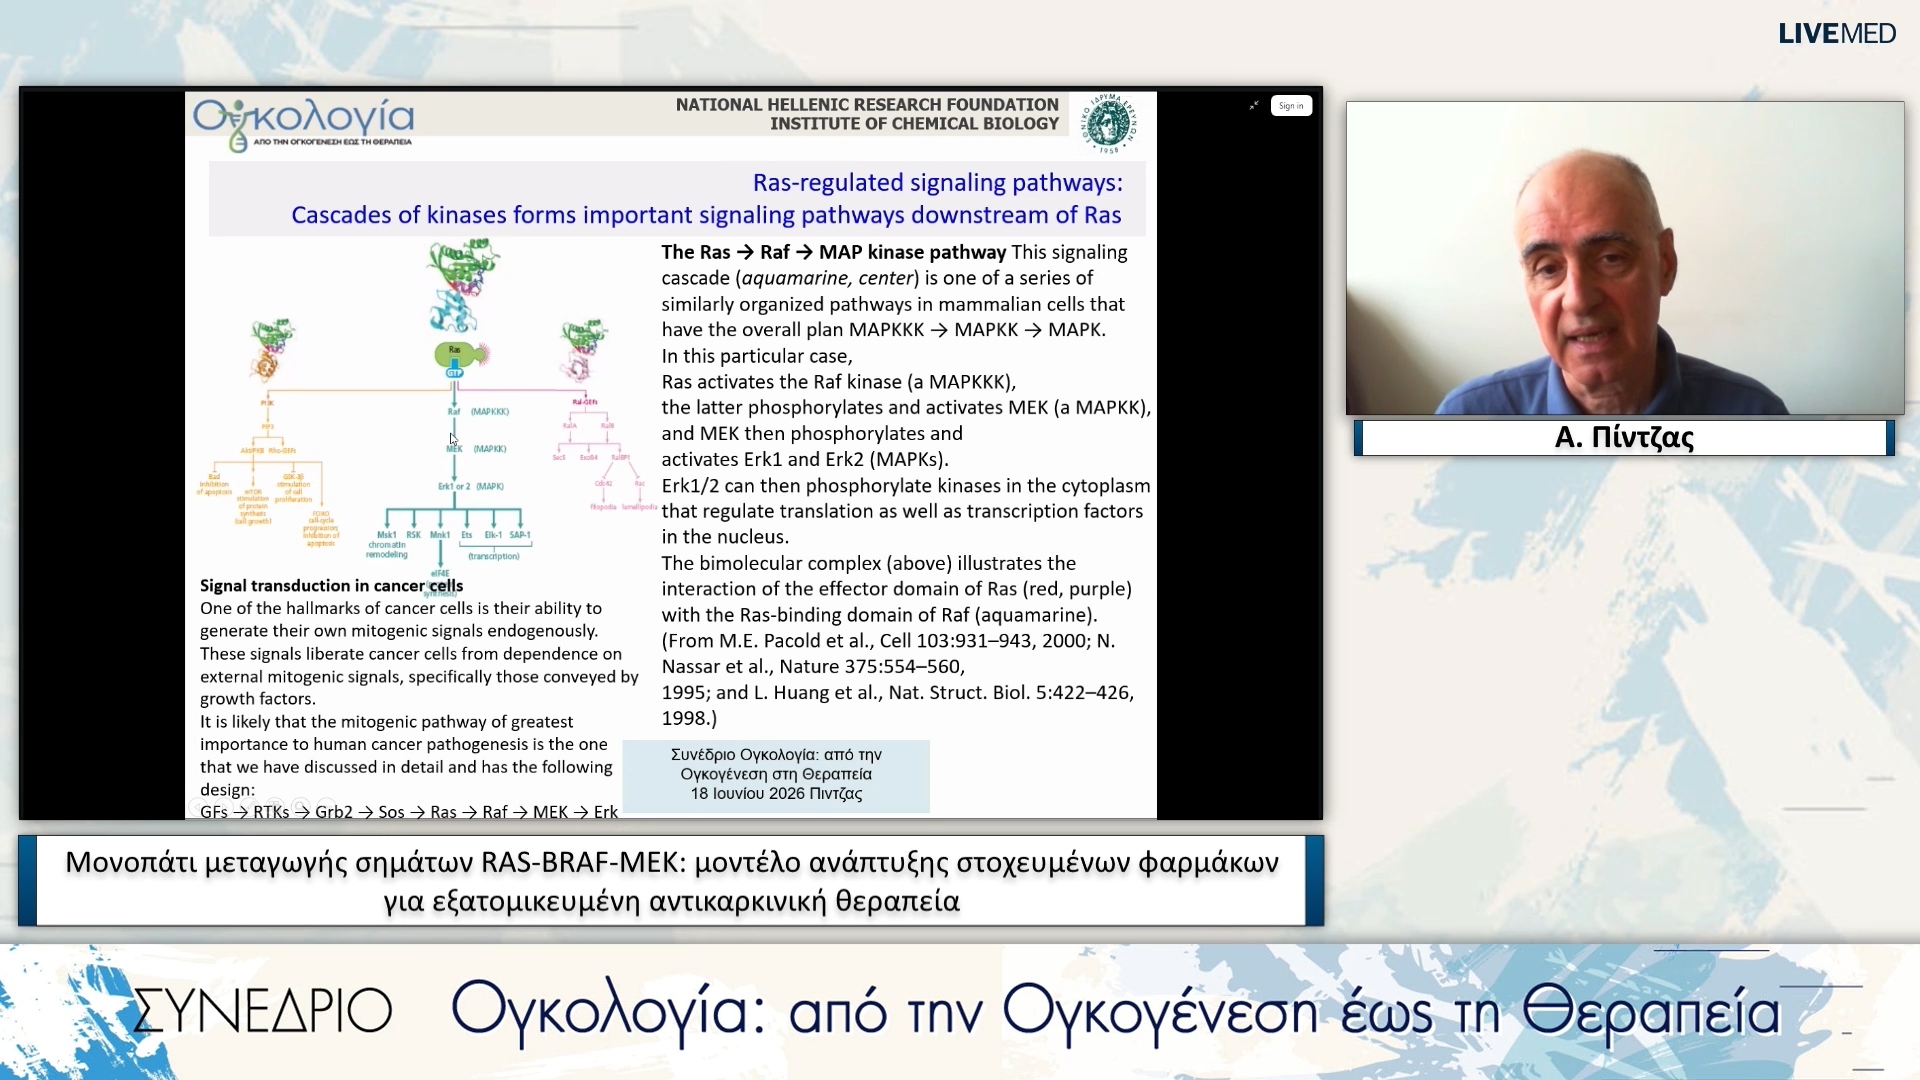Click the Συνέδριο Ογκολογία footer box
The height and width of the screenshot is (1080, 1920).
pyautogui.click(x=776, y=775)
